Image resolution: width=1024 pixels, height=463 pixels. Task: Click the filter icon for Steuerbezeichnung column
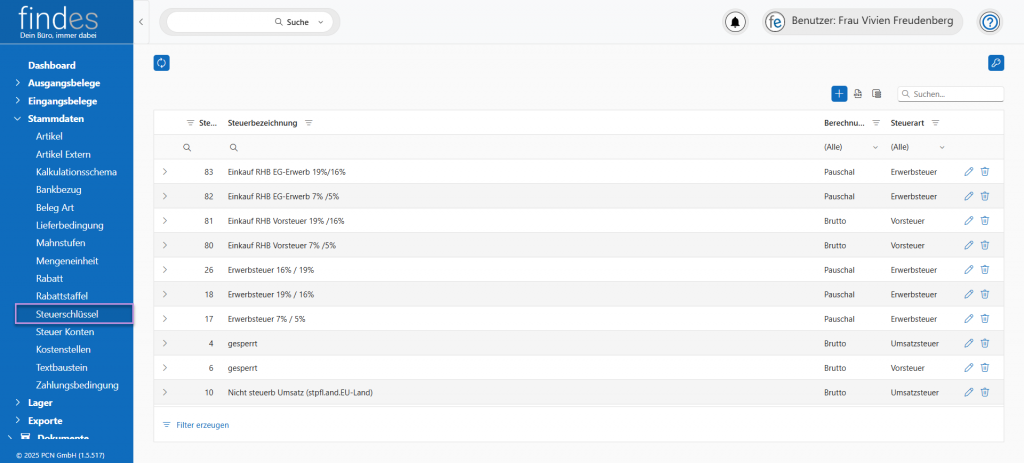[x=309, y=123]
